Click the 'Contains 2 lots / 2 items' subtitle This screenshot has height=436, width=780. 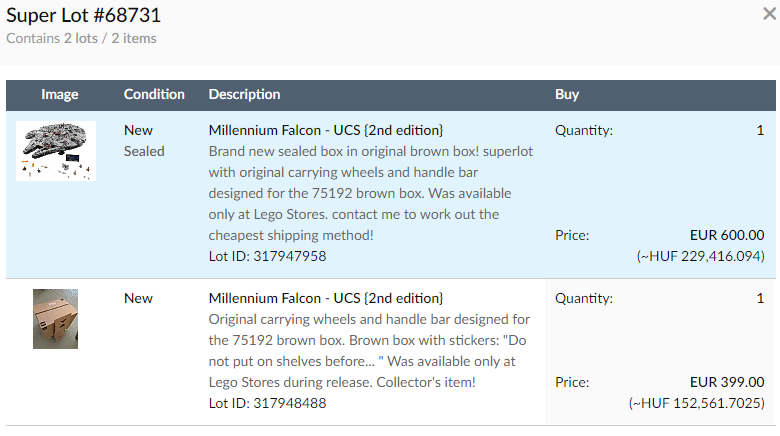coord(81,38)
